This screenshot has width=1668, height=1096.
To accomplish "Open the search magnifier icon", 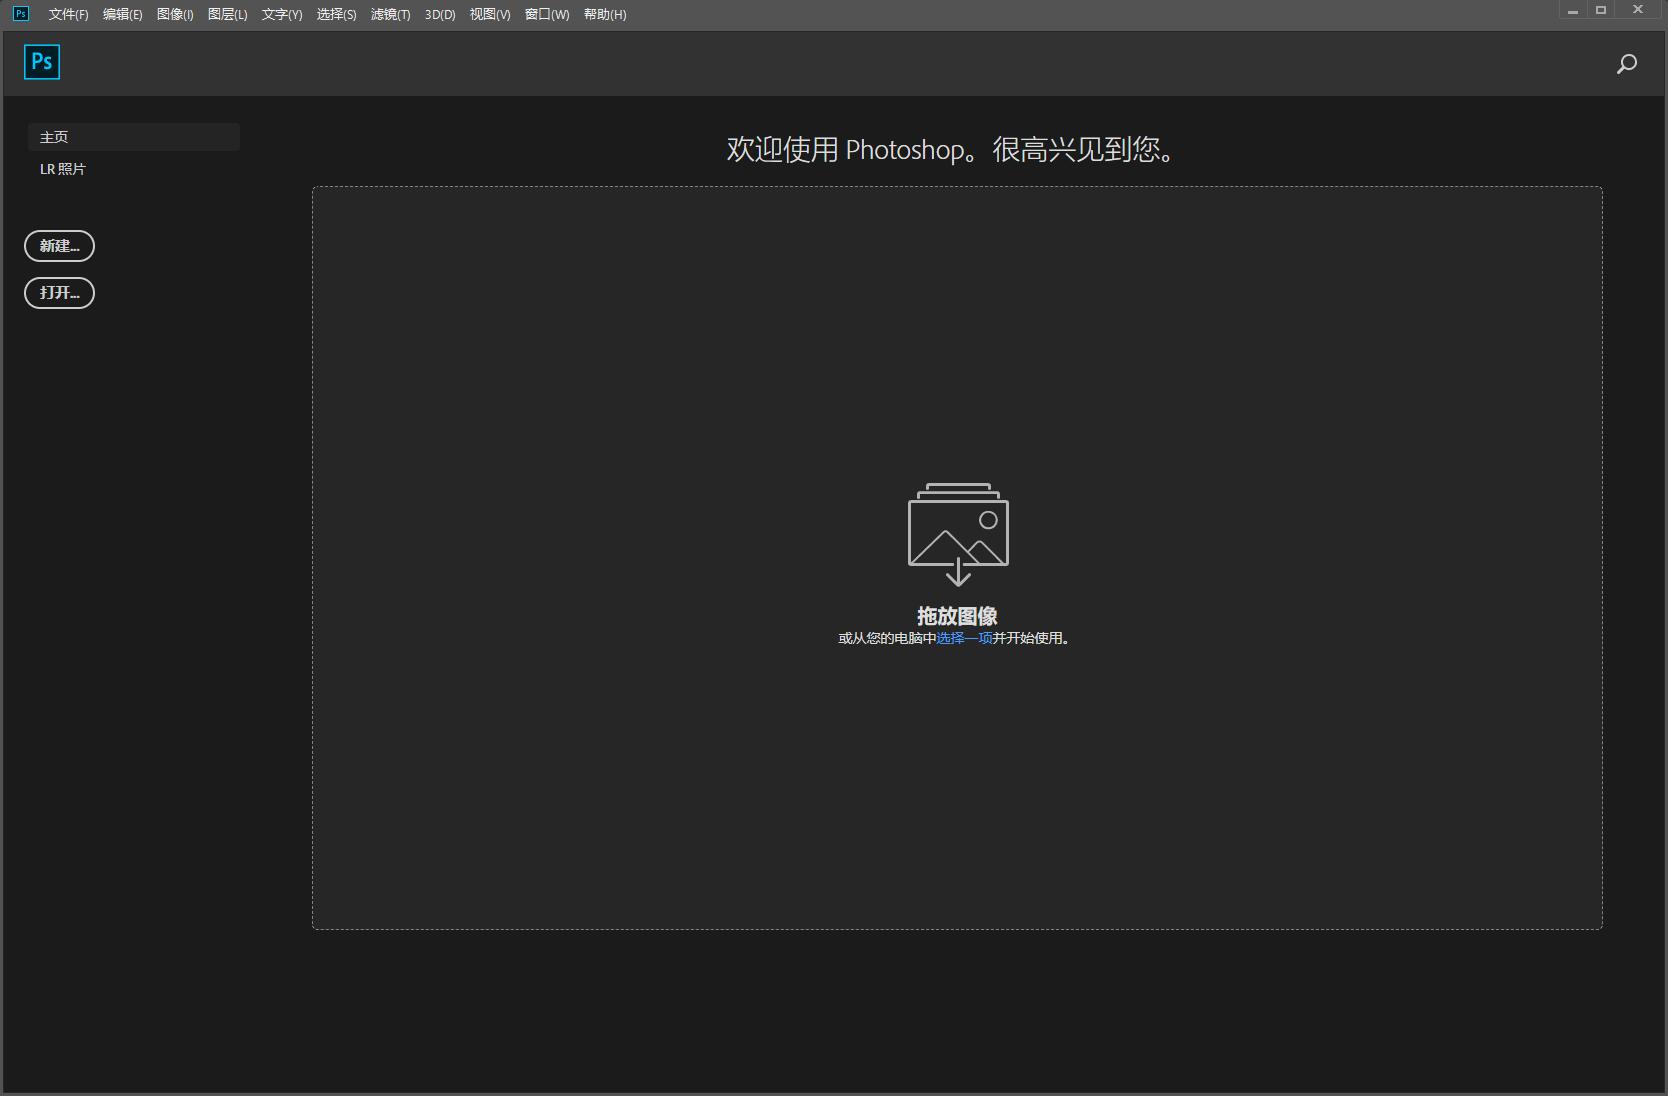I will pyautogui.click(x=1627, y=64).
